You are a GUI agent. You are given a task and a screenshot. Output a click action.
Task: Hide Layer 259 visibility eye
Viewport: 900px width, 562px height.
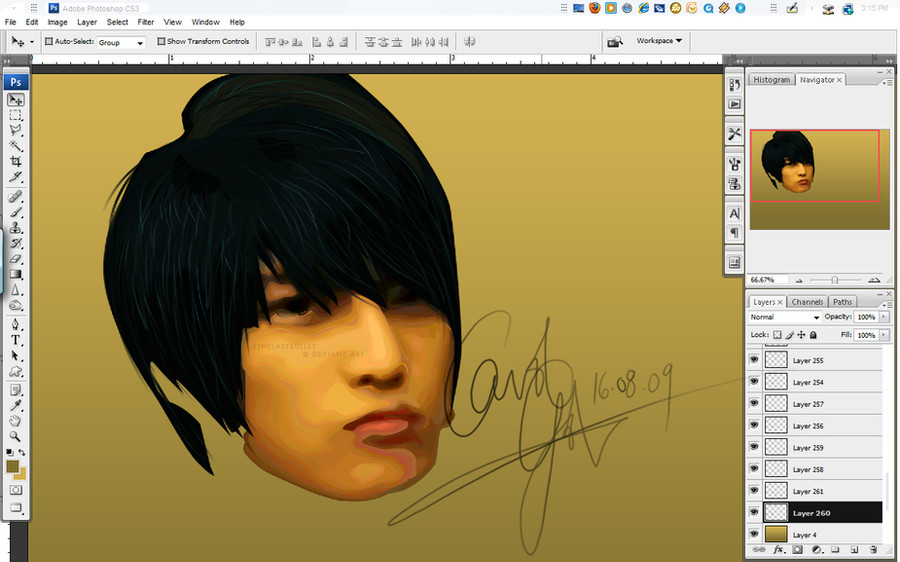[754, 447]
